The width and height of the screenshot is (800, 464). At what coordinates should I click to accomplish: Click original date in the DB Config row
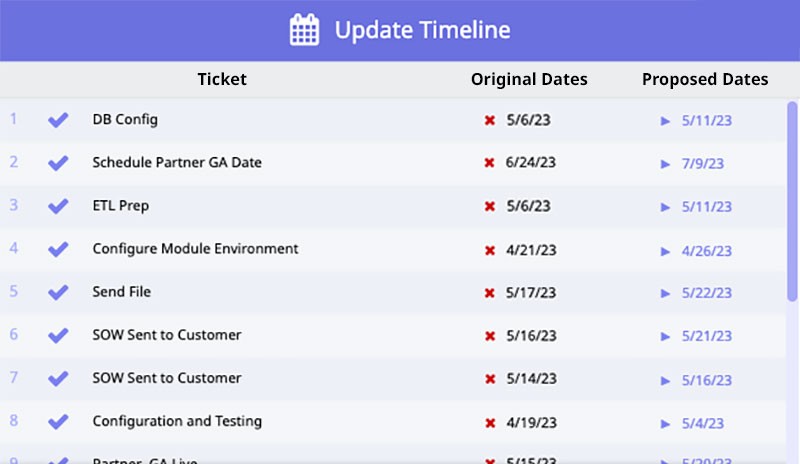pos(529,120)
